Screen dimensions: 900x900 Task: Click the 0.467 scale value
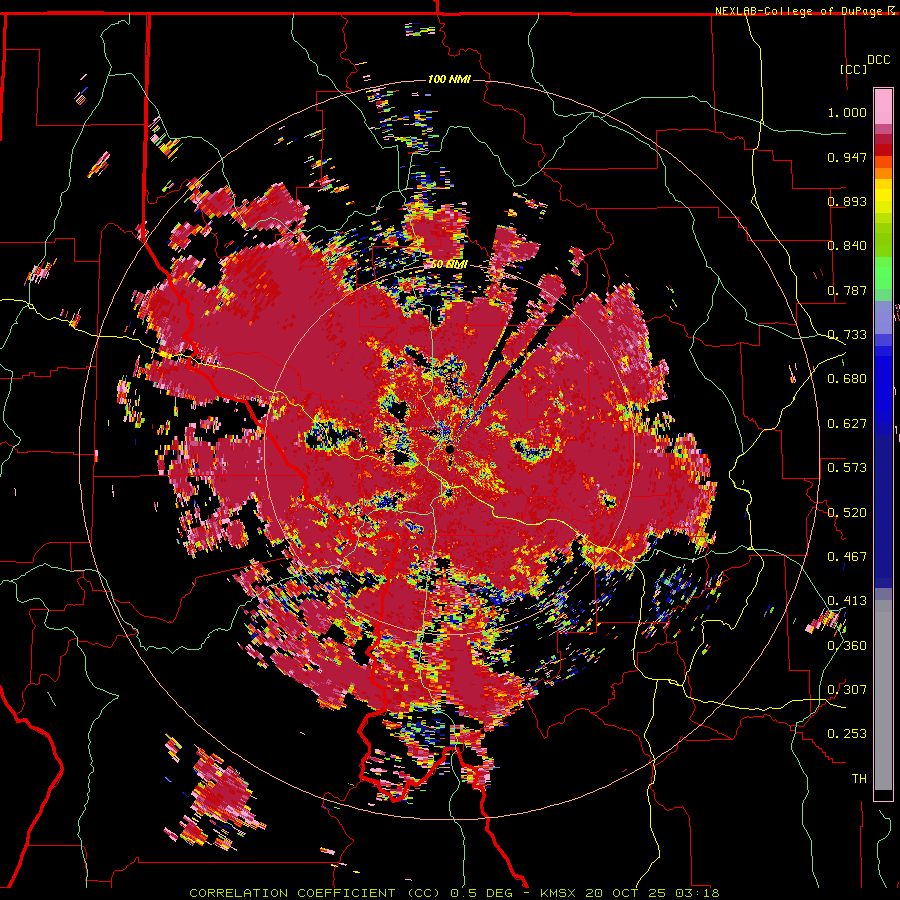pyautogui.click(x=847, y=556)
